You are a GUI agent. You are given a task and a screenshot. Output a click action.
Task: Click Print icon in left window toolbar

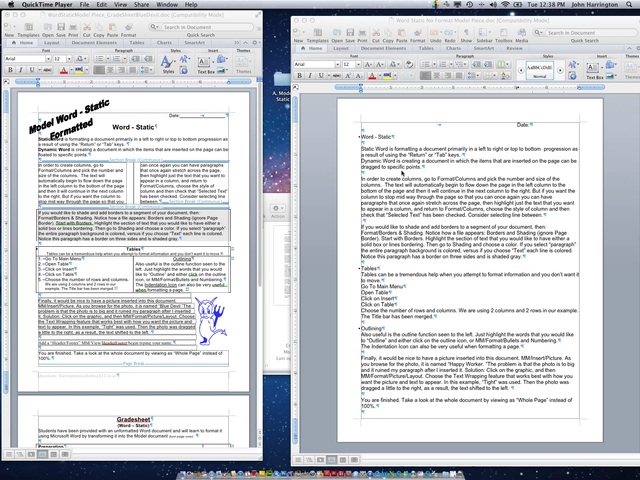point(73,27)
